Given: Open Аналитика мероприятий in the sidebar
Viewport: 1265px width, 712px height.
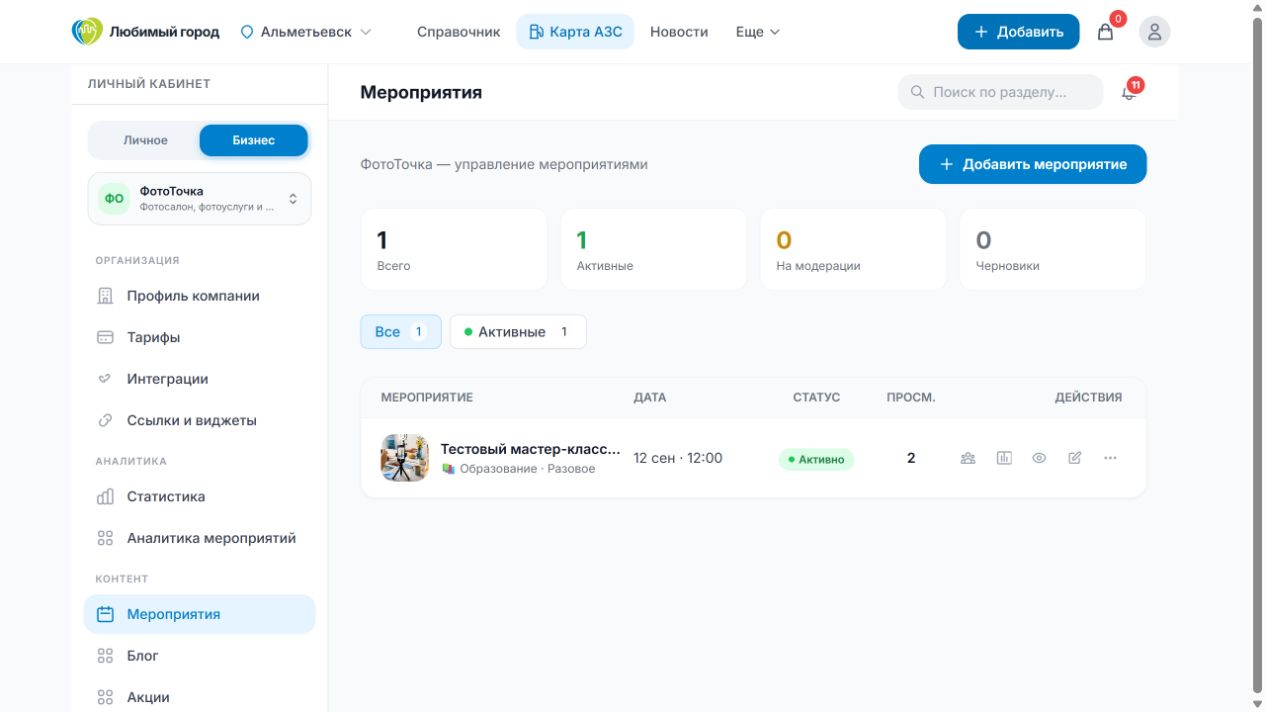Looking at the screenshot, I should point(200,538).
